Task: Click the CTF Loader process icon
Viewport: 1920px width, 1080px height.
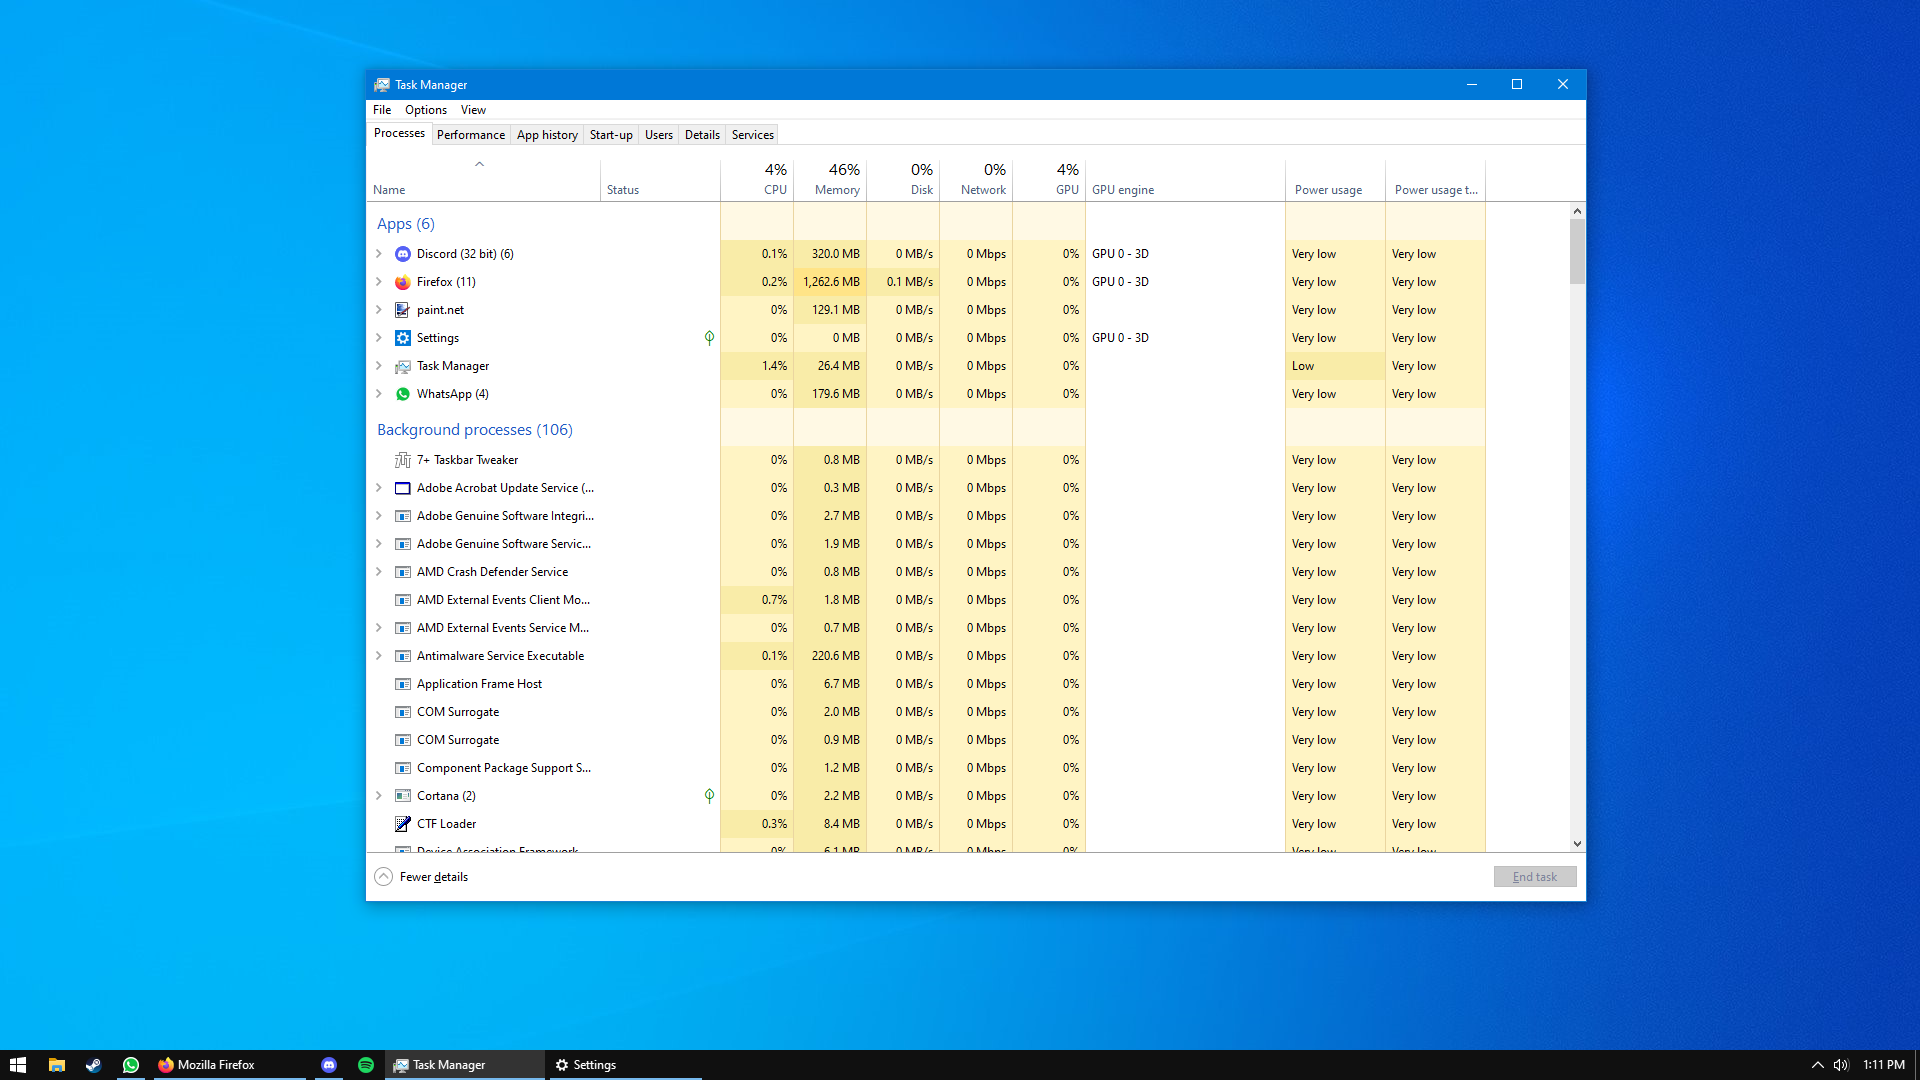Action: click(x=403, y=824)
